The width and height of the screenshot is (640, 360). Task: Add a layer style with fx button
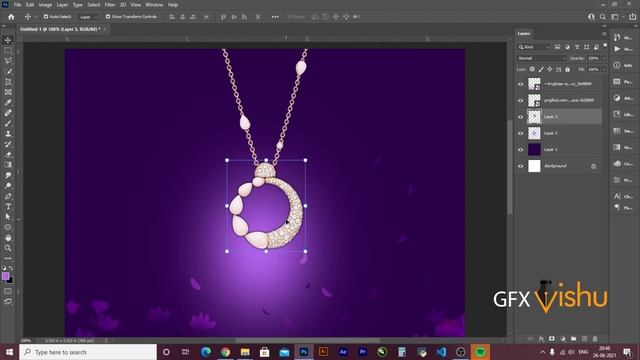(x=541, y=339)
